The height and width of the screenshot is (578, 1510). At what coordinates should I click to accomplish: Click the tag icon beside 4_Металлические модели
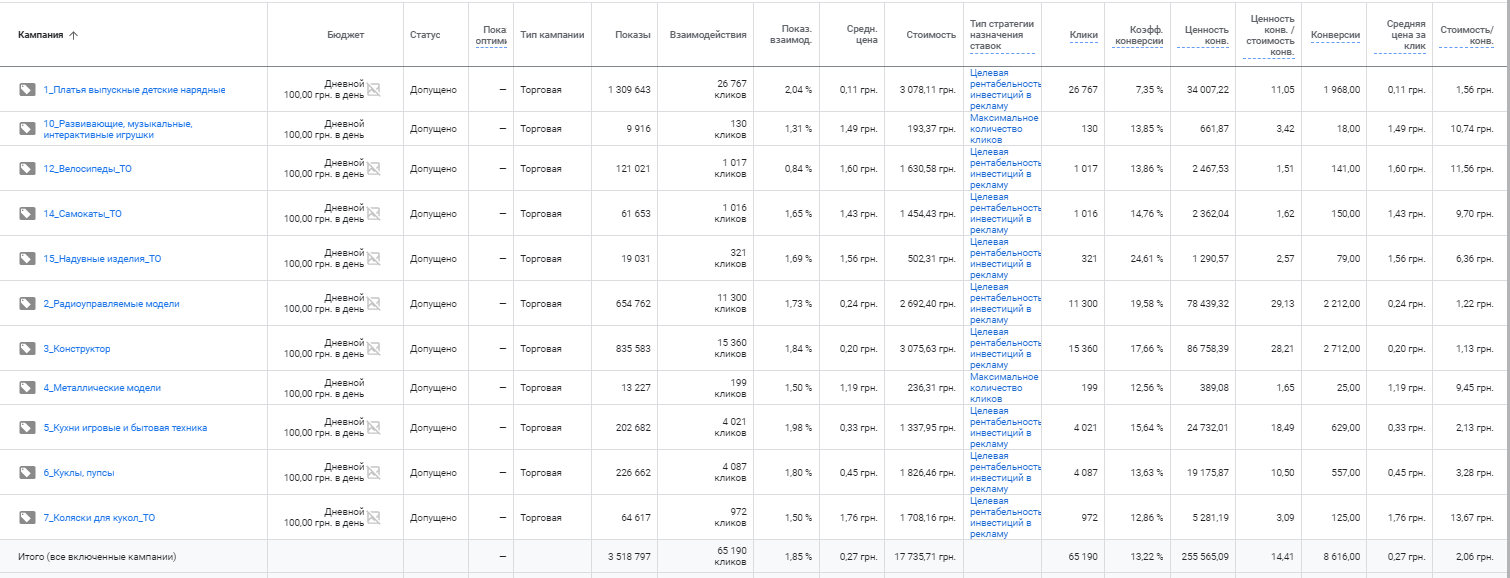(x=27, y=388)
